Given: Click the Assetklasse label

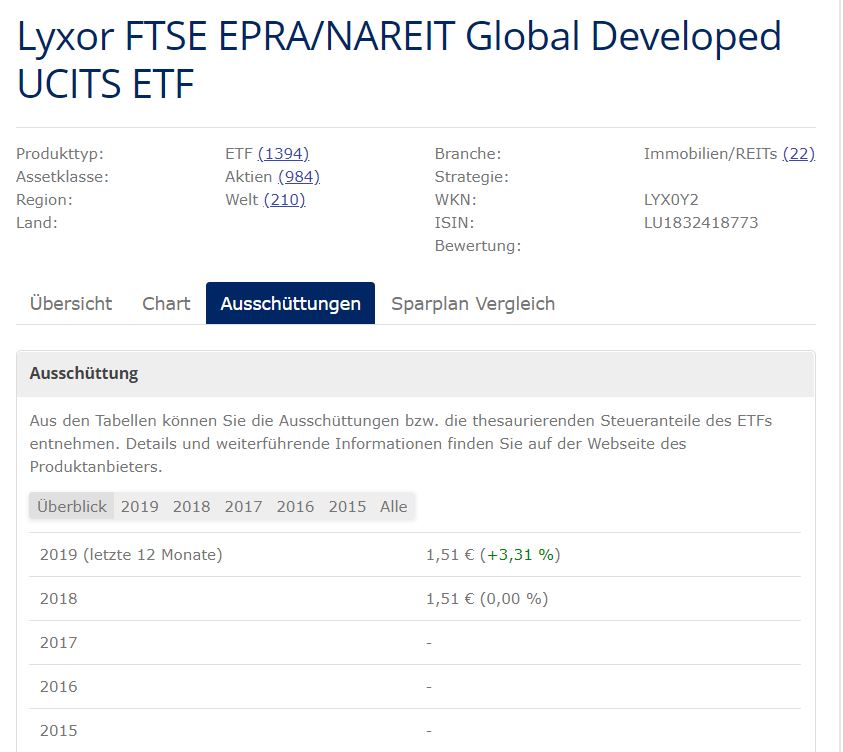Looking at the screenshot, I should click(62, 177).
